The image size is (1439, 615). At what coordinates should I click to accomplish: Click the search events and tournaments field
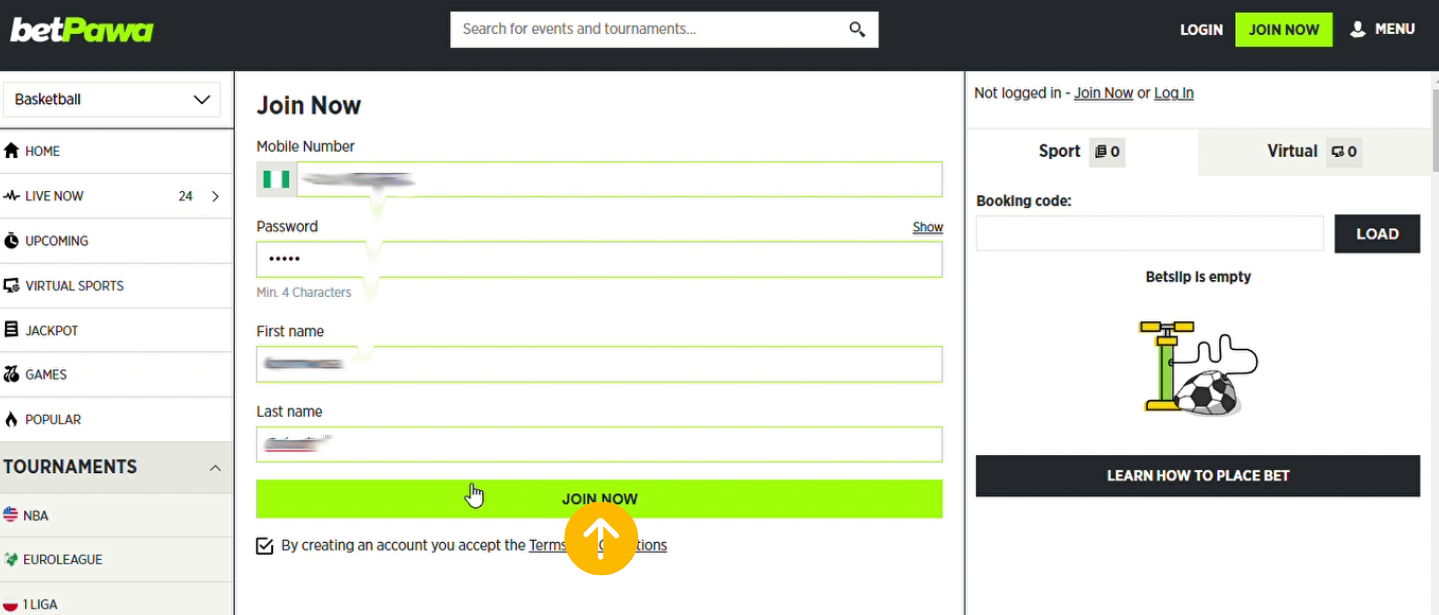(x=664, y=29)
